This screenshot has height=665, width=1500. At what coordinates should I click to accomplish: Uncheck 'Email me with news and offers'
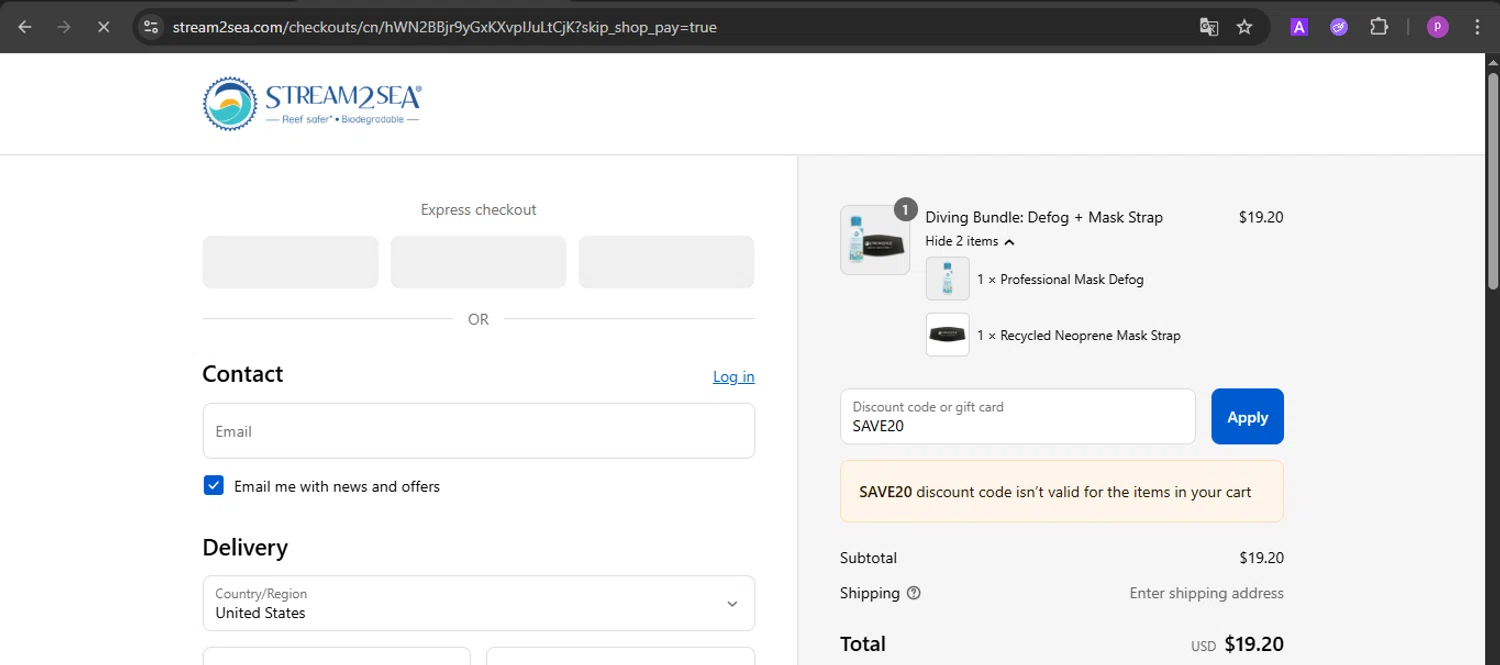pyautogui.click(x=213, y=486)
